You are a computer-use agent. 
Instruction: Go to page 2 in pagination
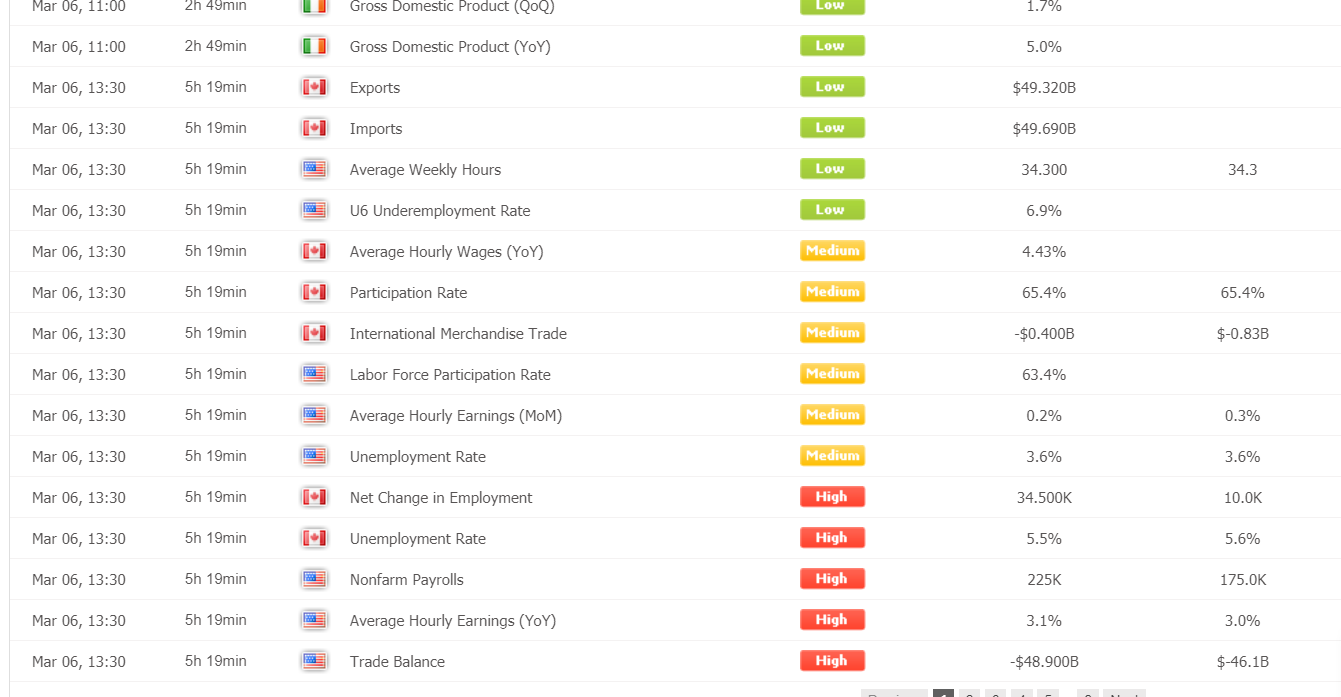point(969,693)
